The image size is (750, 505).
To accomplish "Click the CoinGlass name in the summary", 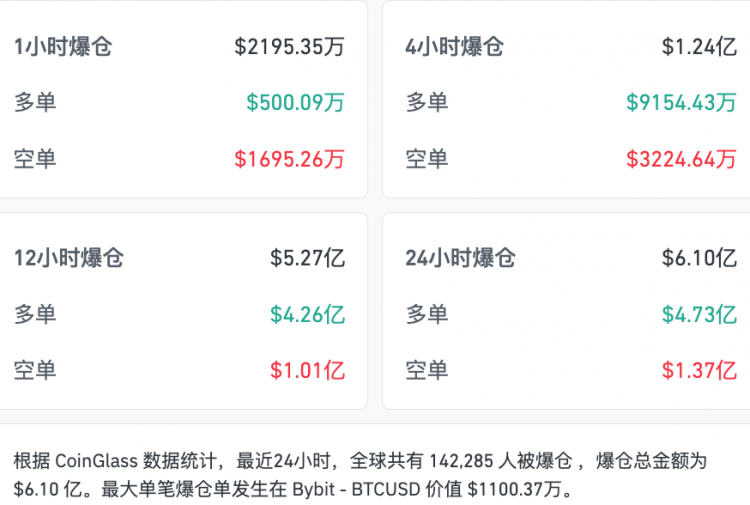I will coord(97,462).
